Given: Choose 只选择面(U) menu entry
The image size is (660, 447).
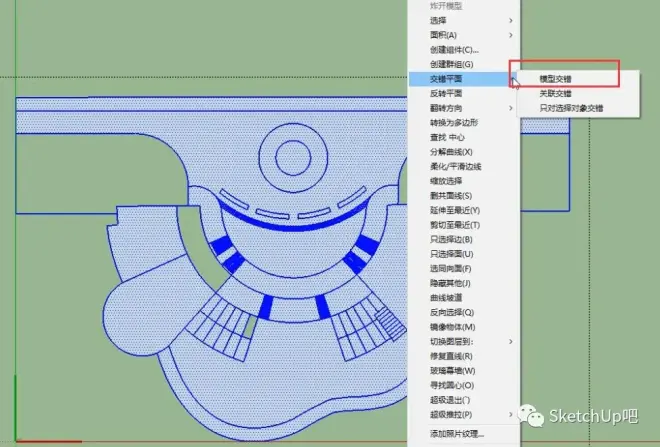Looking at the screenshot, I should (464, 254).
